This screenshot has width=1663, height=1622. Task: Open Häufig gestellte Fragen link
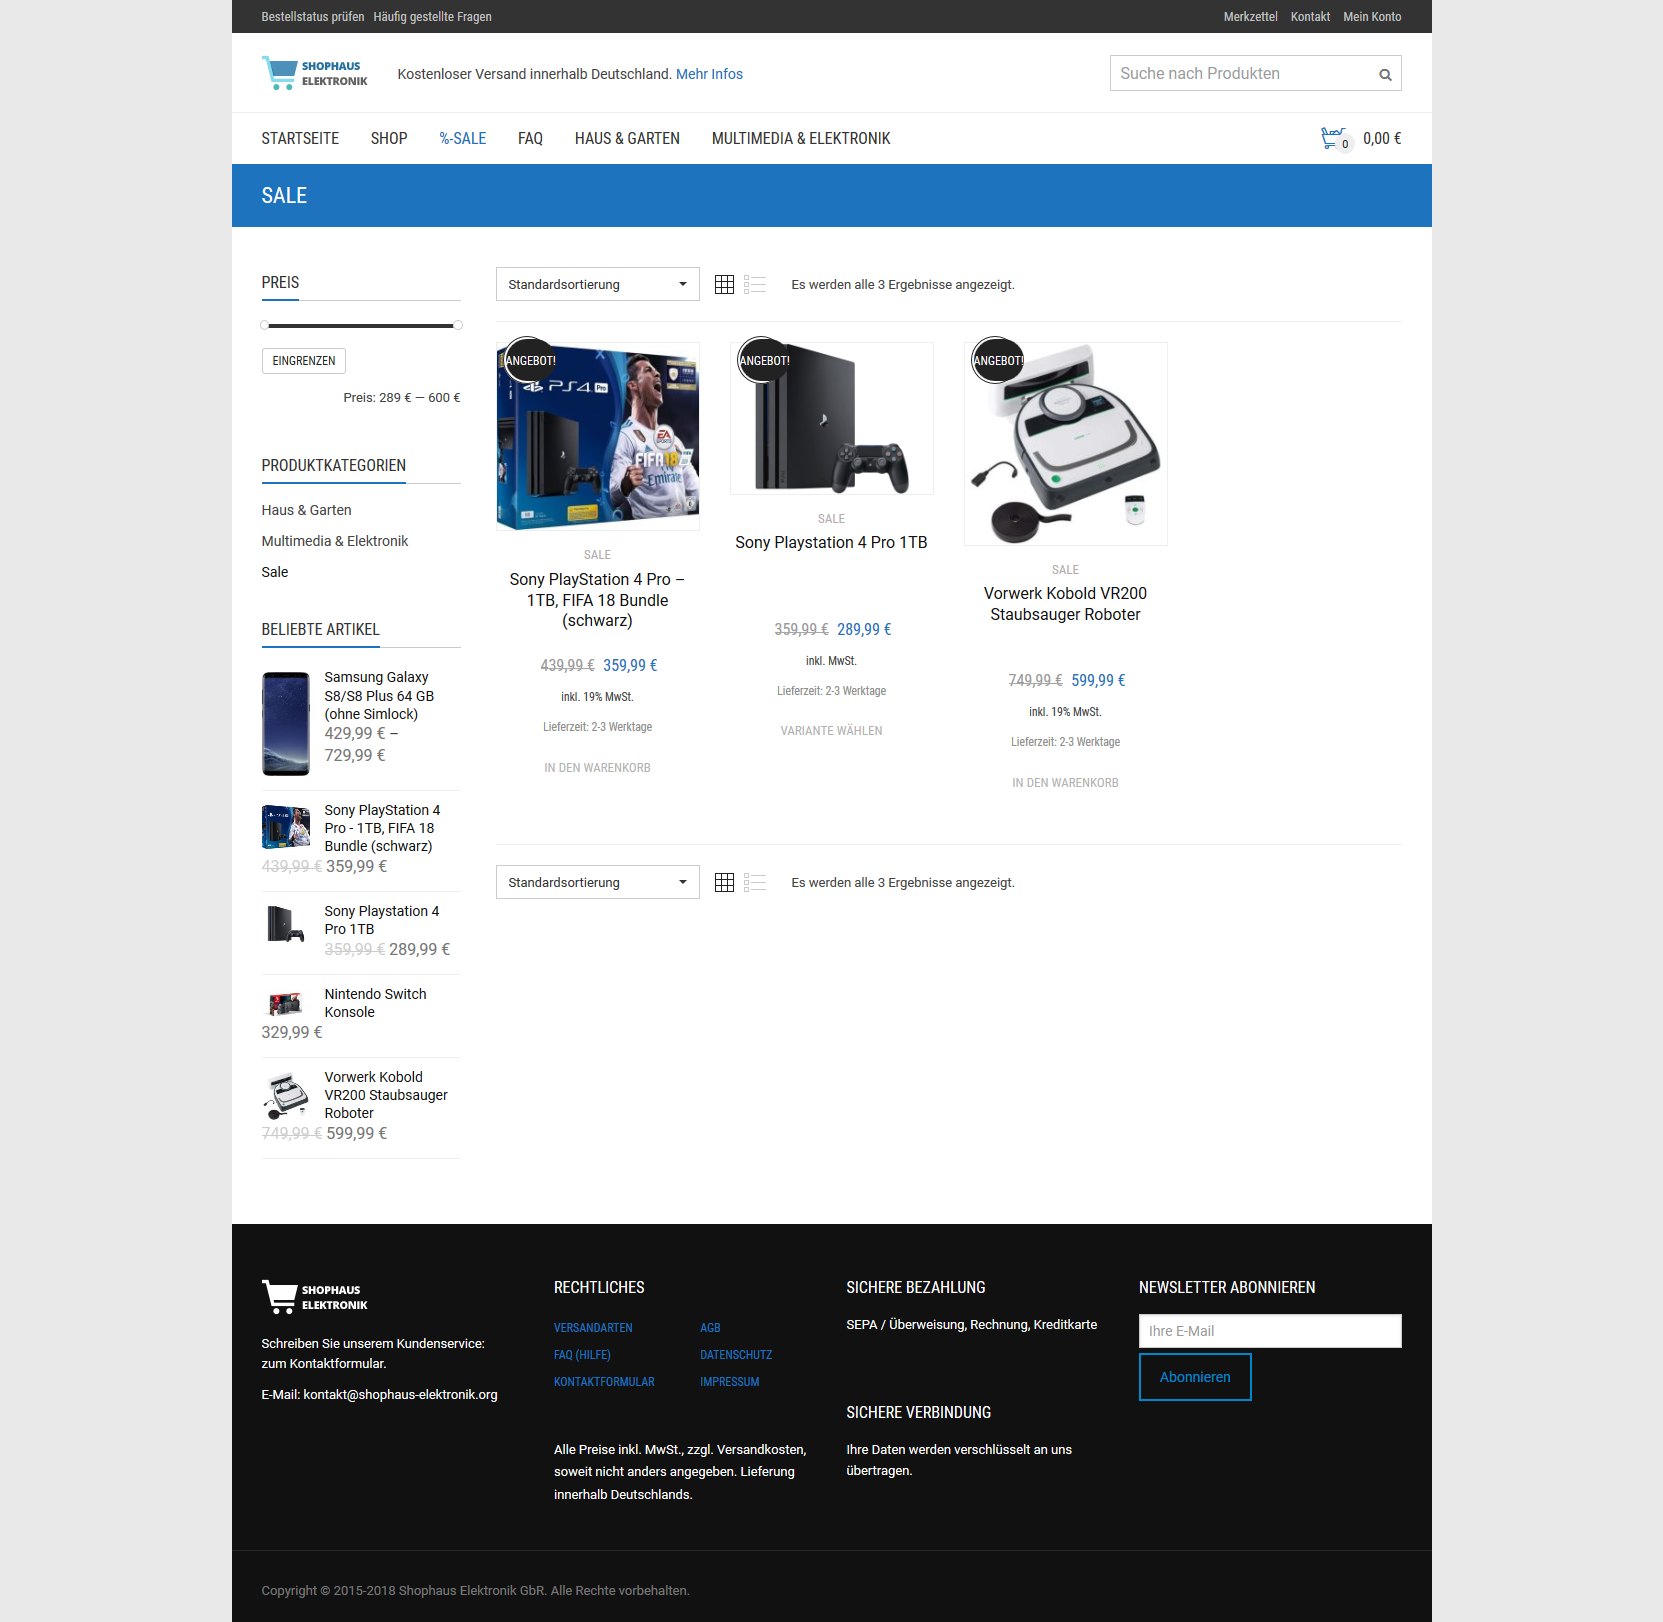[432, 17]
